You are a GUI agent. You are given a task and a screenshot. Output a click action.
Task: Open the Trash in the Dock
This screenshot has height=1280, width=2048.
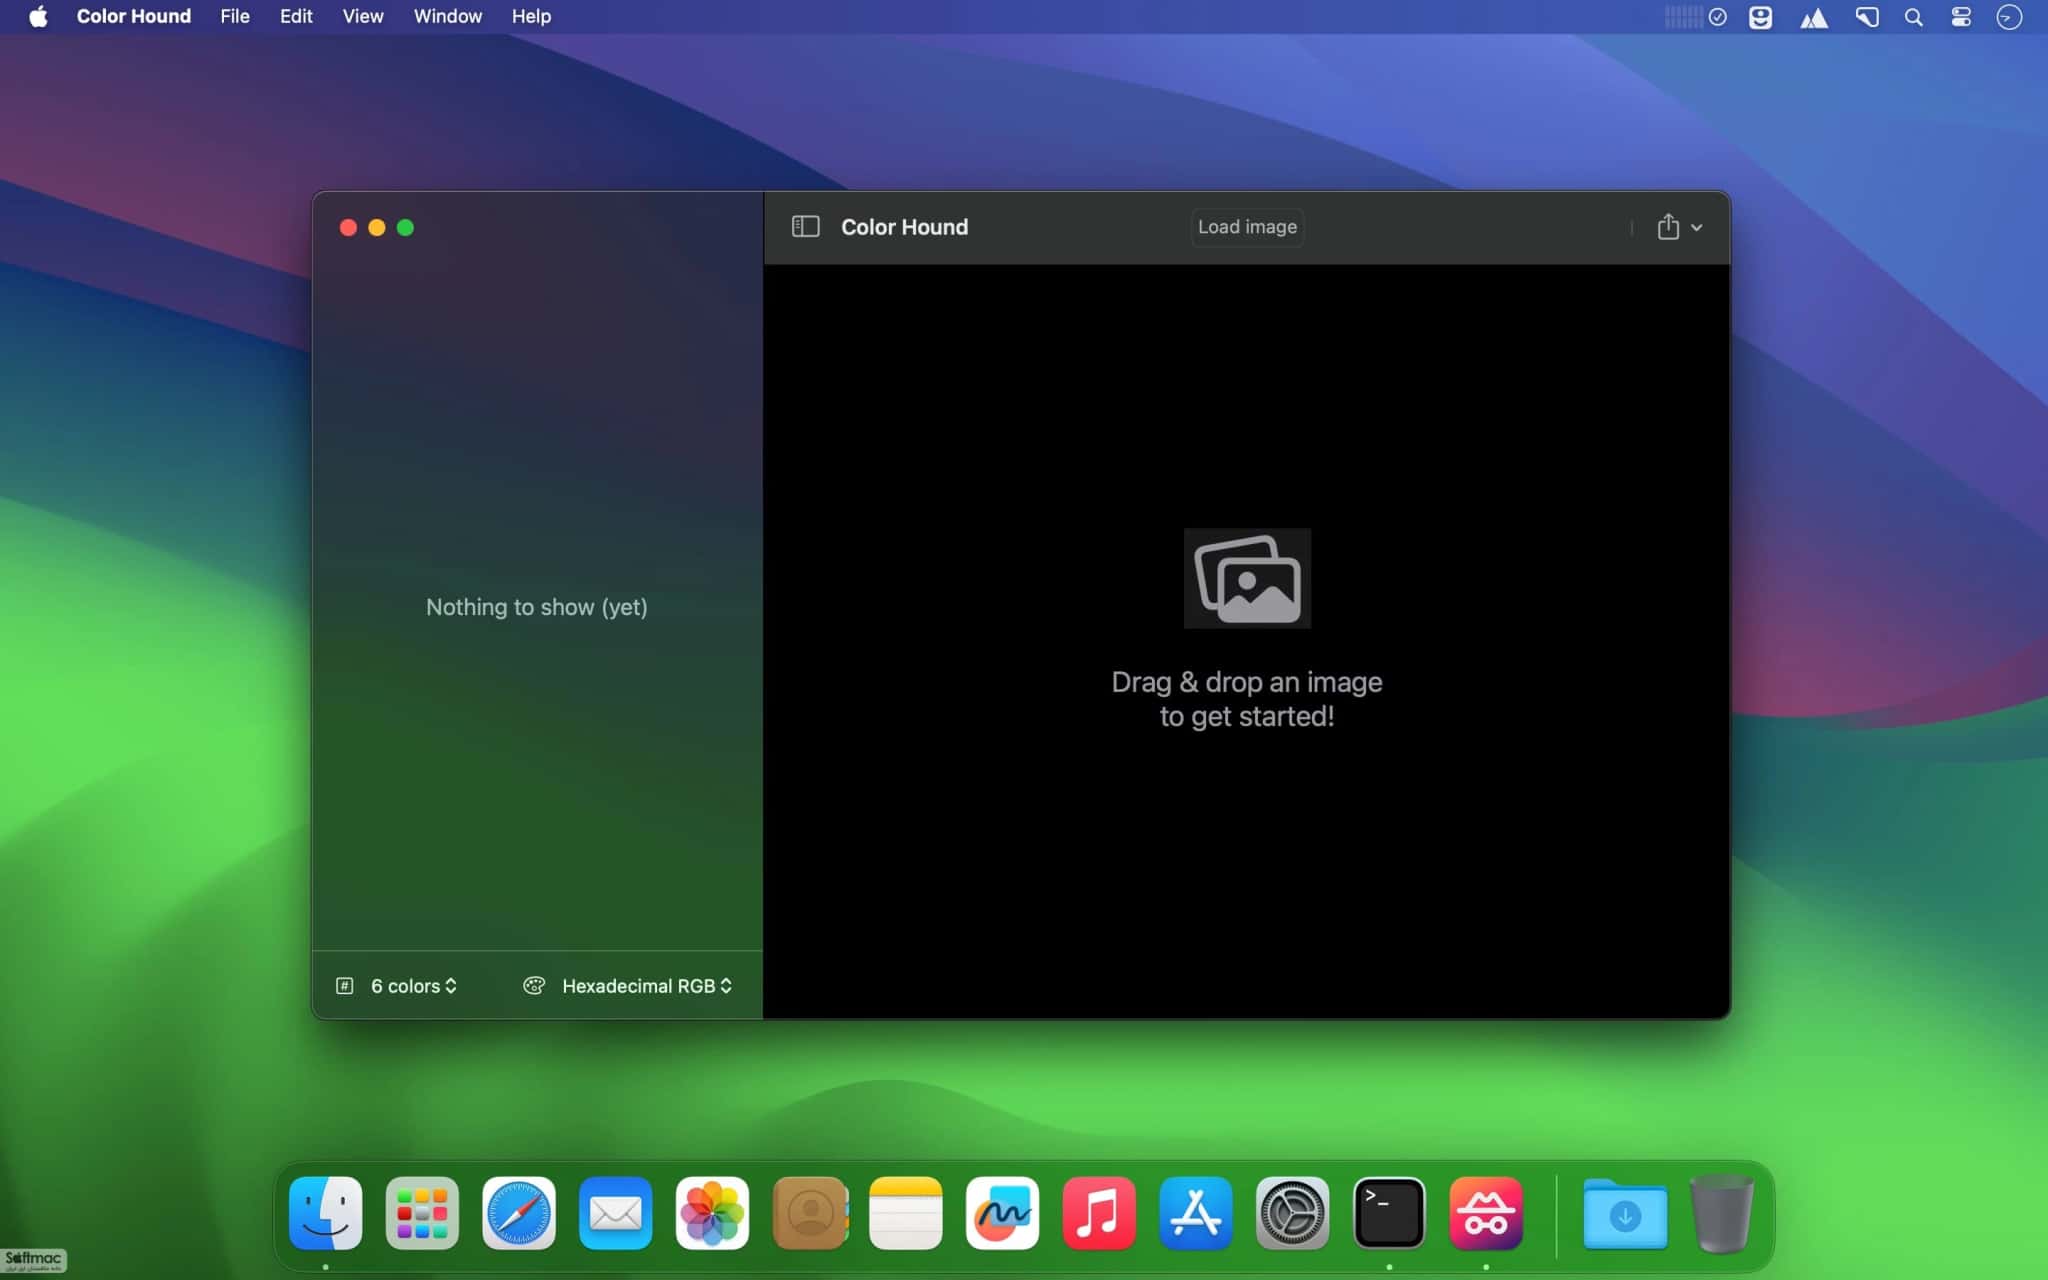pyautogui.click(x=1721, y=1214)
